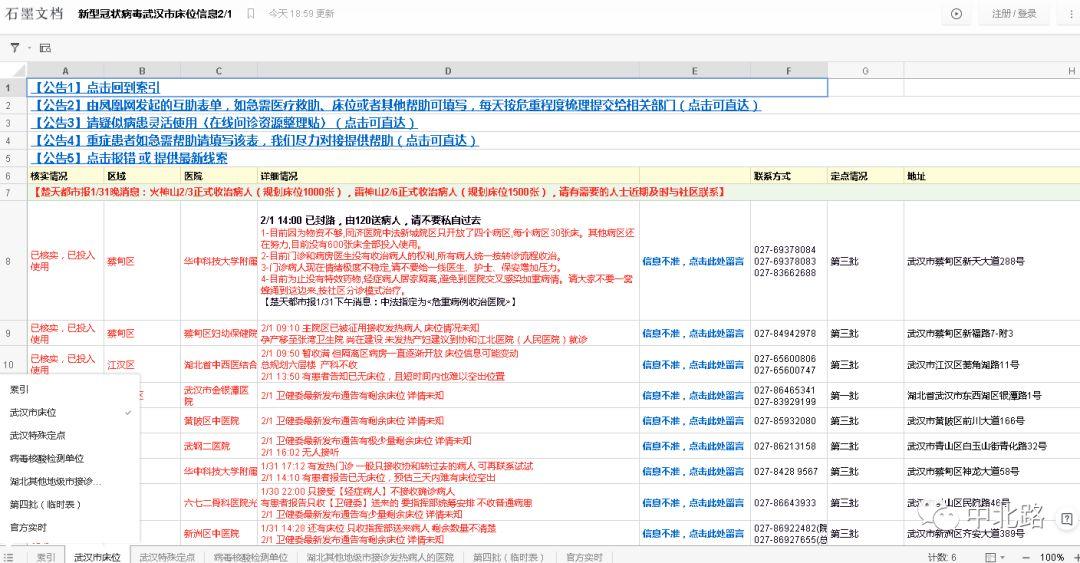Switch to 武汉特殊定点 bottom tab
1080x563 pixels.
(167, 557)
